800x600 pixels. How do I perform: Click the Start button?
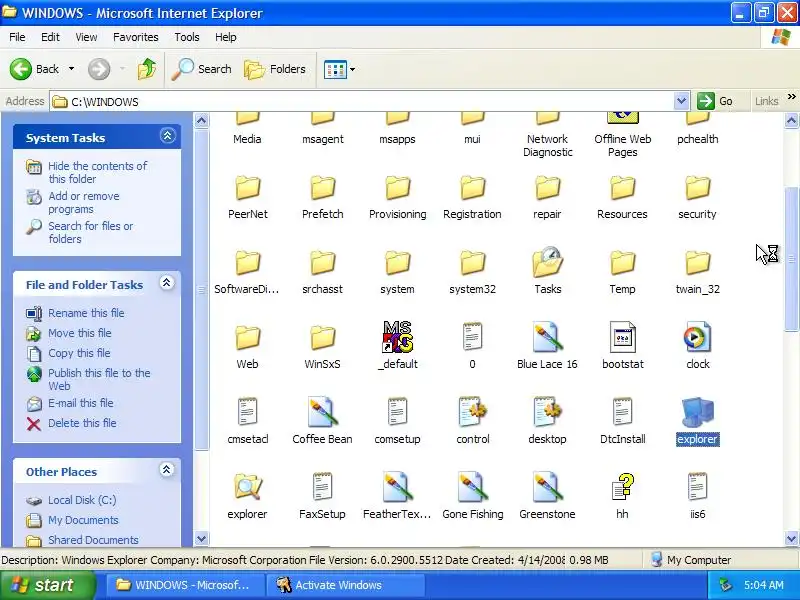tap(48, 585)
